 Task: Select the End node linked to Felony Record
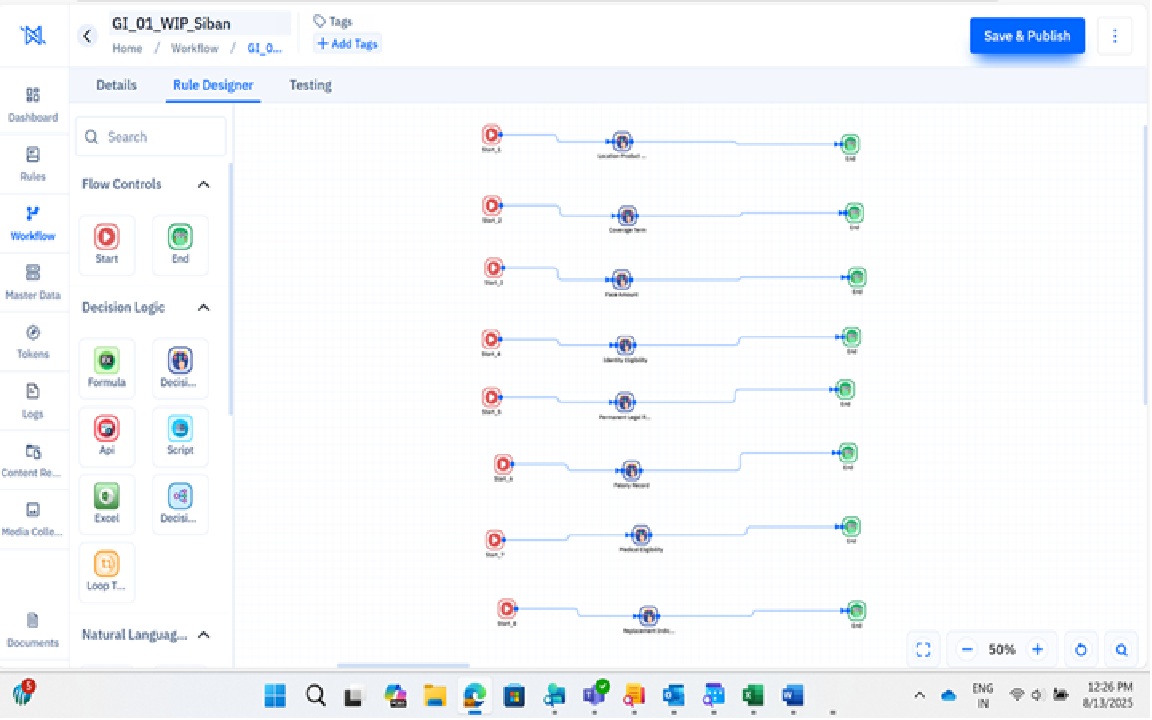tap(848, 453)
